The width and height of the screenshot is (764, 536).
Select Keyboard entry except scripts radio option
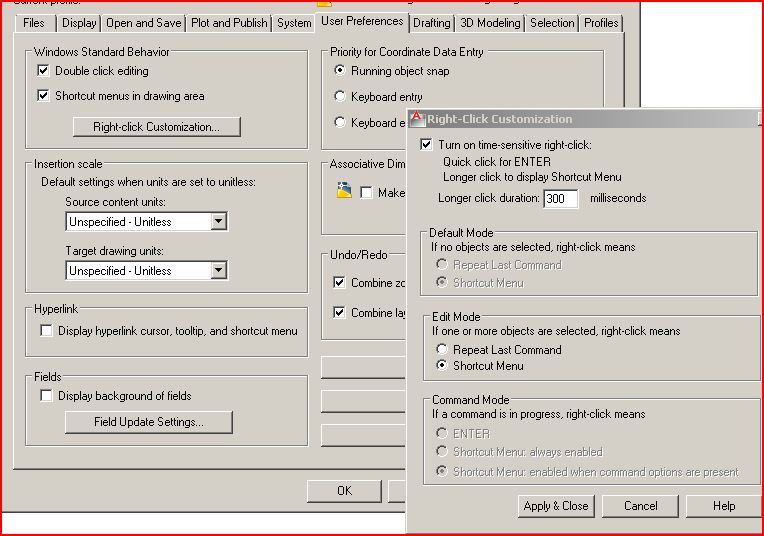click(340, 122)
